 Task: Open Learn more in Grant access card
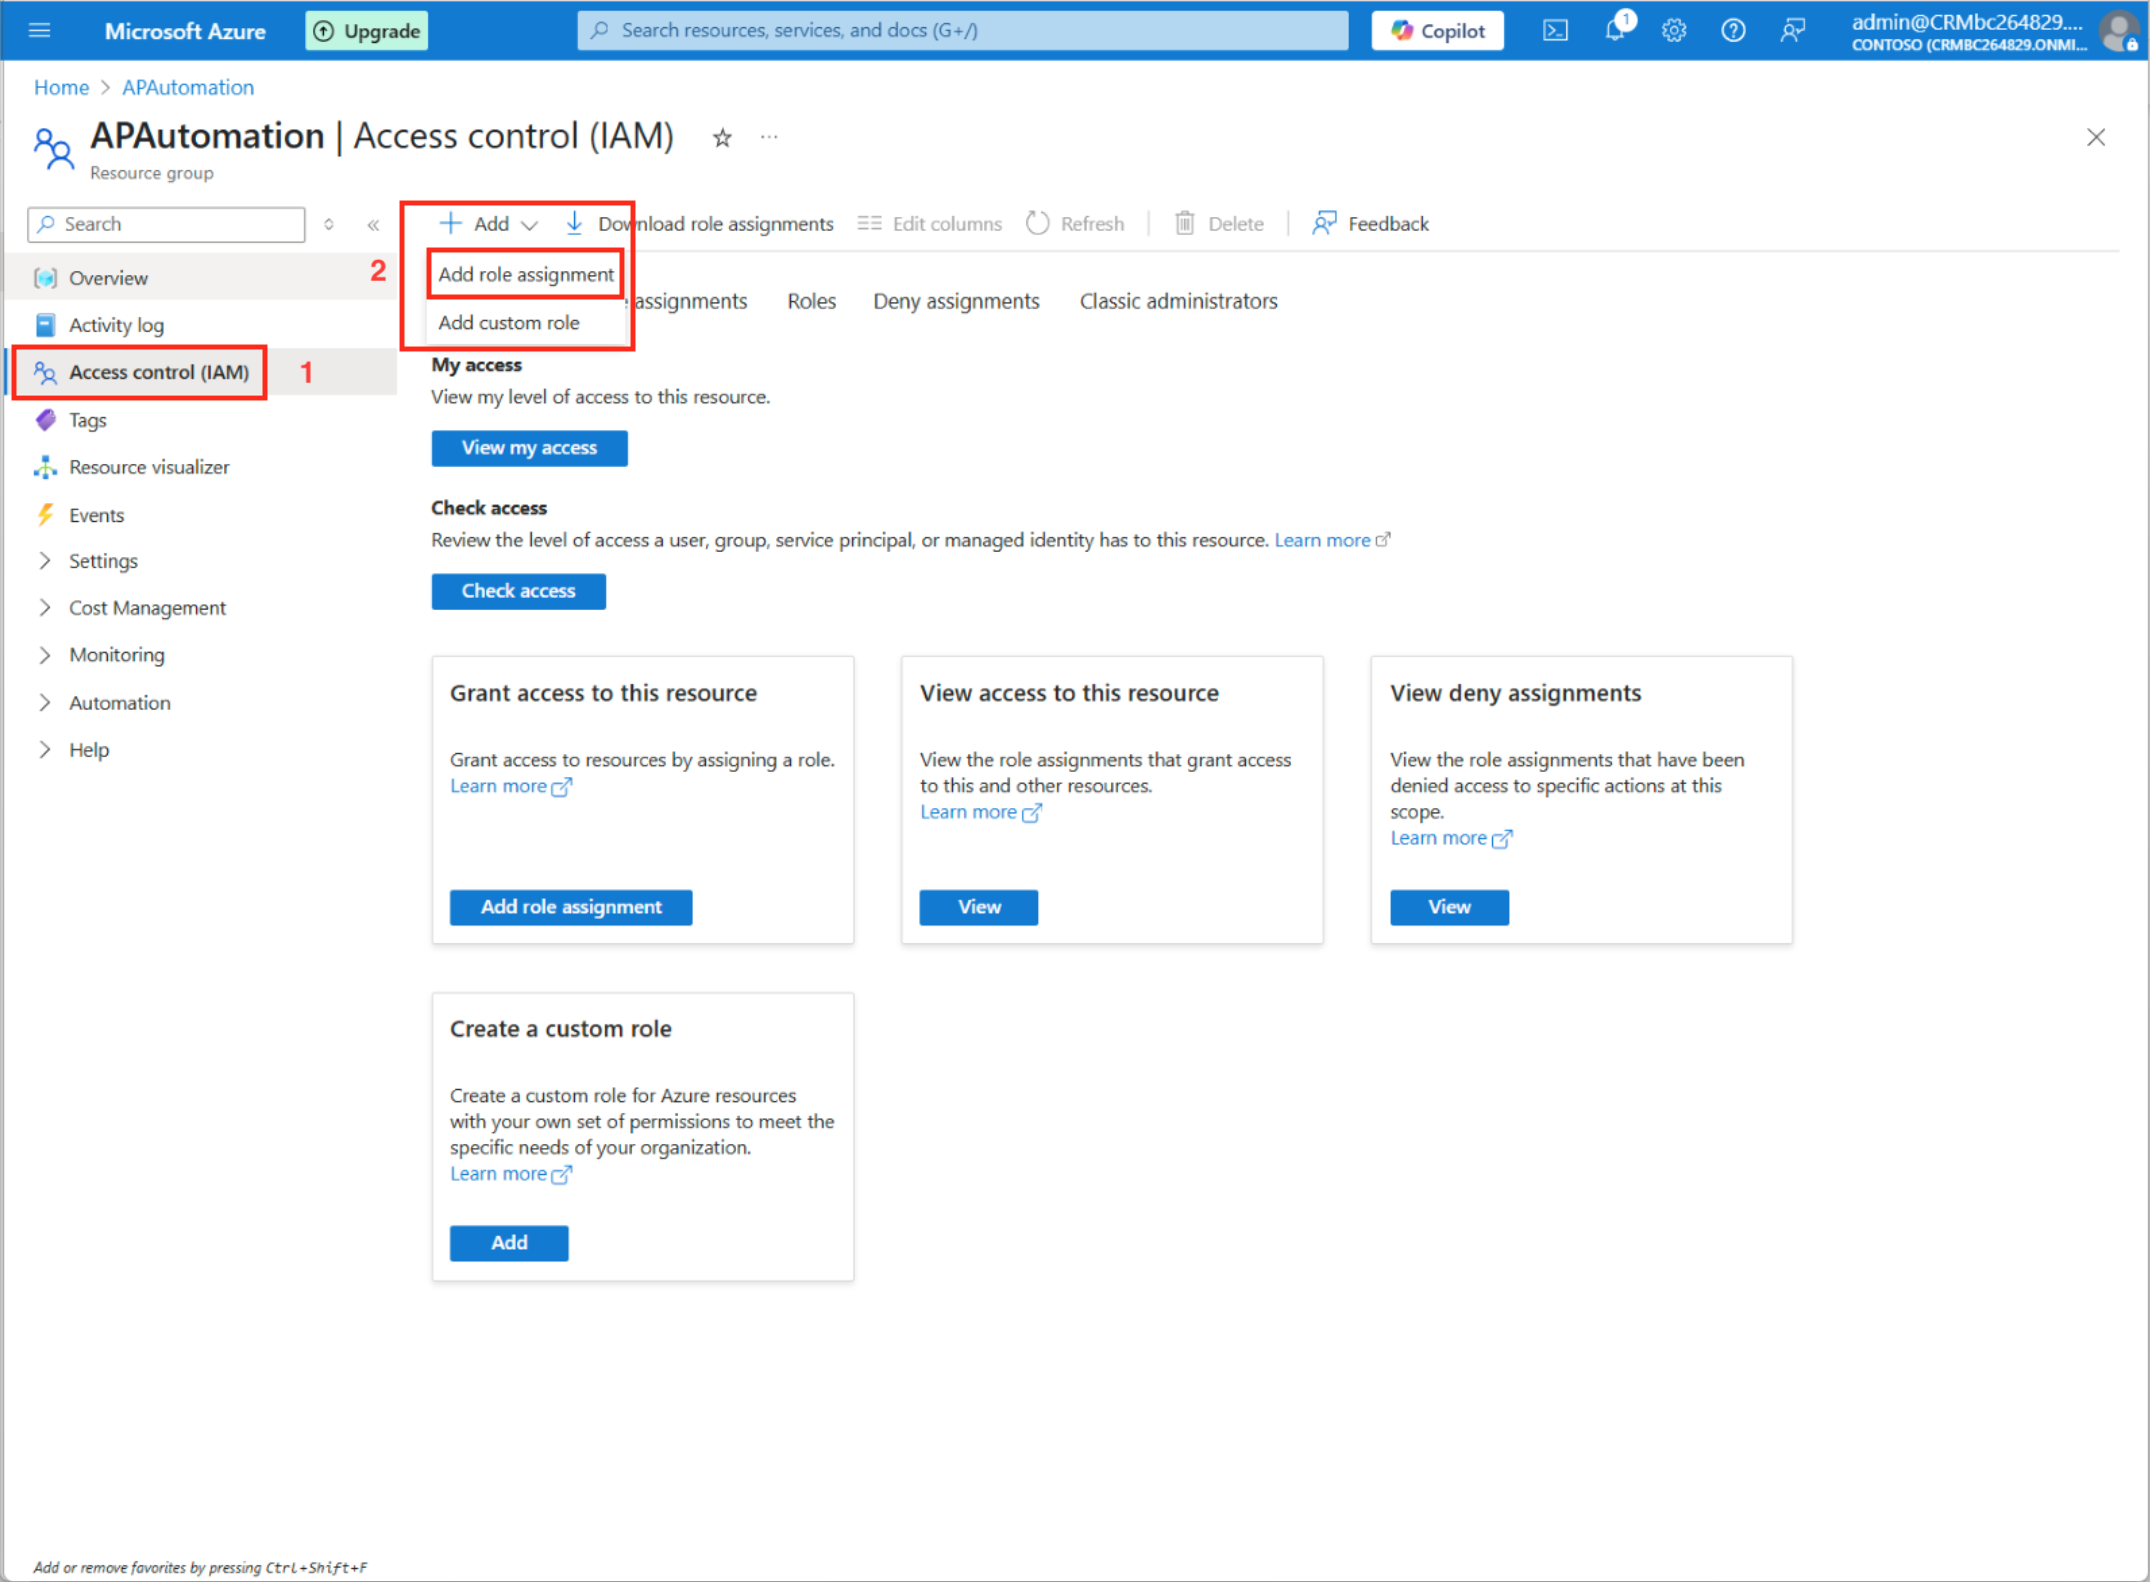[x=510, y=786]
